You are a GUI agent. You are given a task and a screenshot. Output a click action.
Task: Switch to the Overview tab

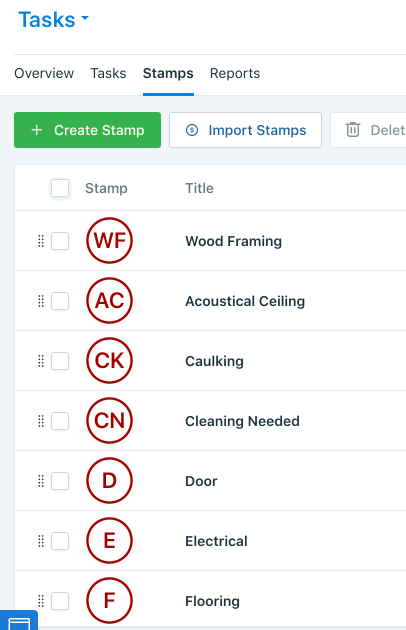click(x=44, y=73)
